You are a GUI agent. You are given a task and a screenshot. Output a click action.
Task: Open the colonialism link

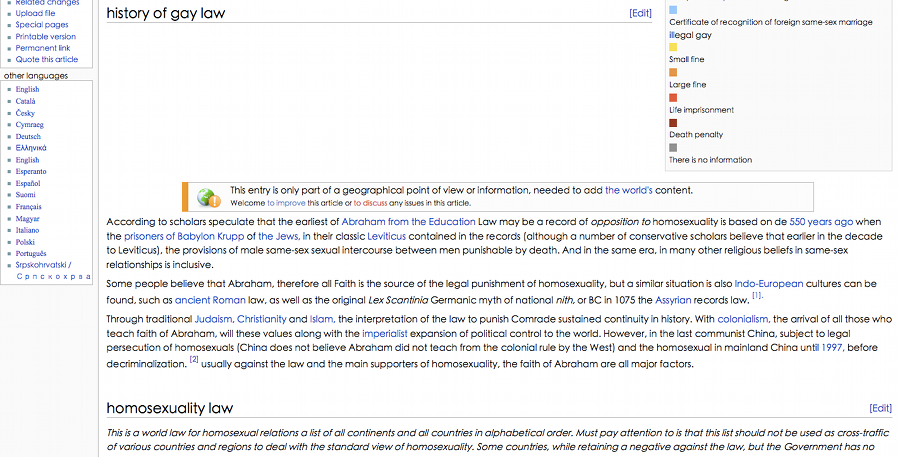pyautogui.click(x=743, y=319)
